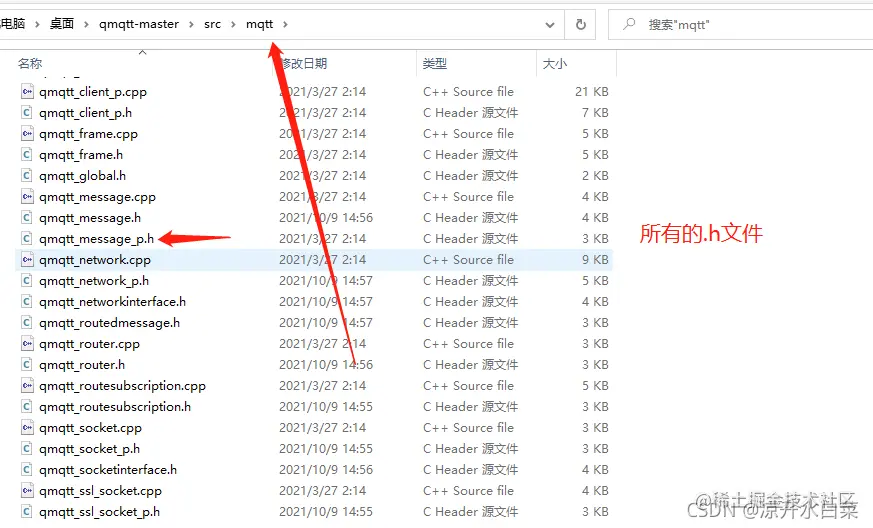Select file qmqtt_network.cpp
Viewport: 873px width, 528px height.
(95, 260)
